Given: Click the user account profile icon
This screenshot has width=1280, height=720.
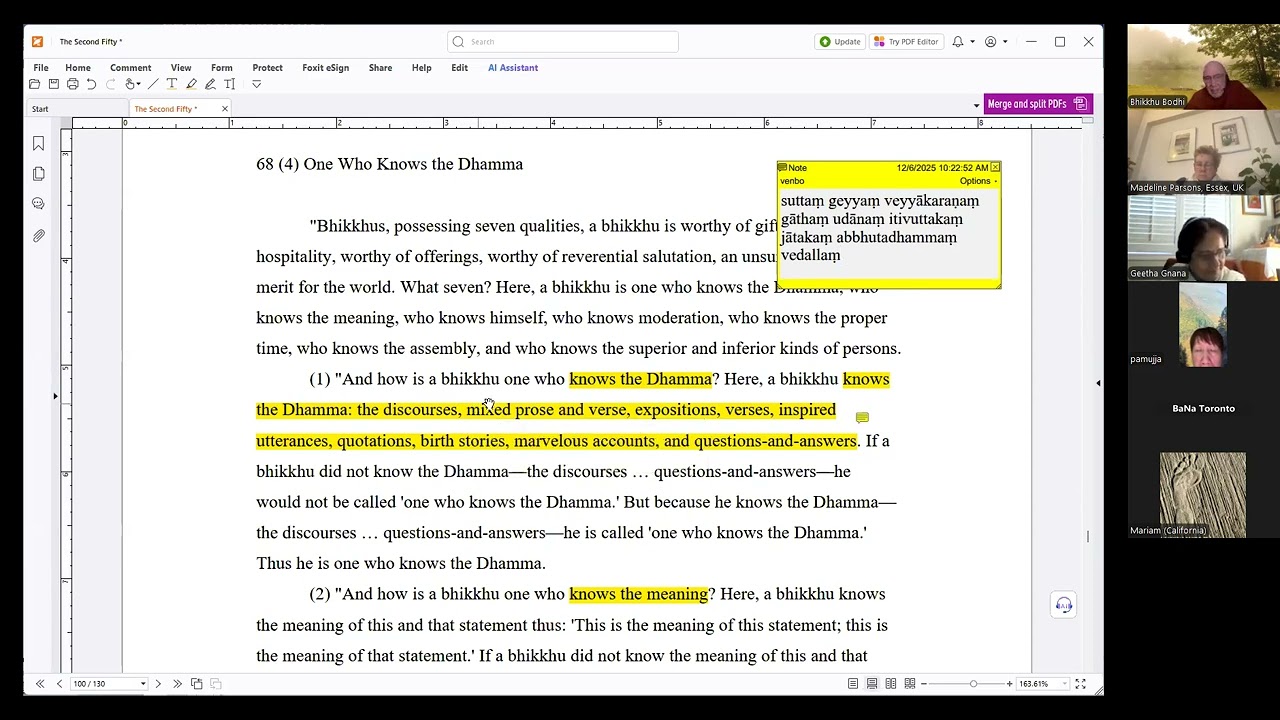Looking at the screenshot, I should [x=990, y=42].
